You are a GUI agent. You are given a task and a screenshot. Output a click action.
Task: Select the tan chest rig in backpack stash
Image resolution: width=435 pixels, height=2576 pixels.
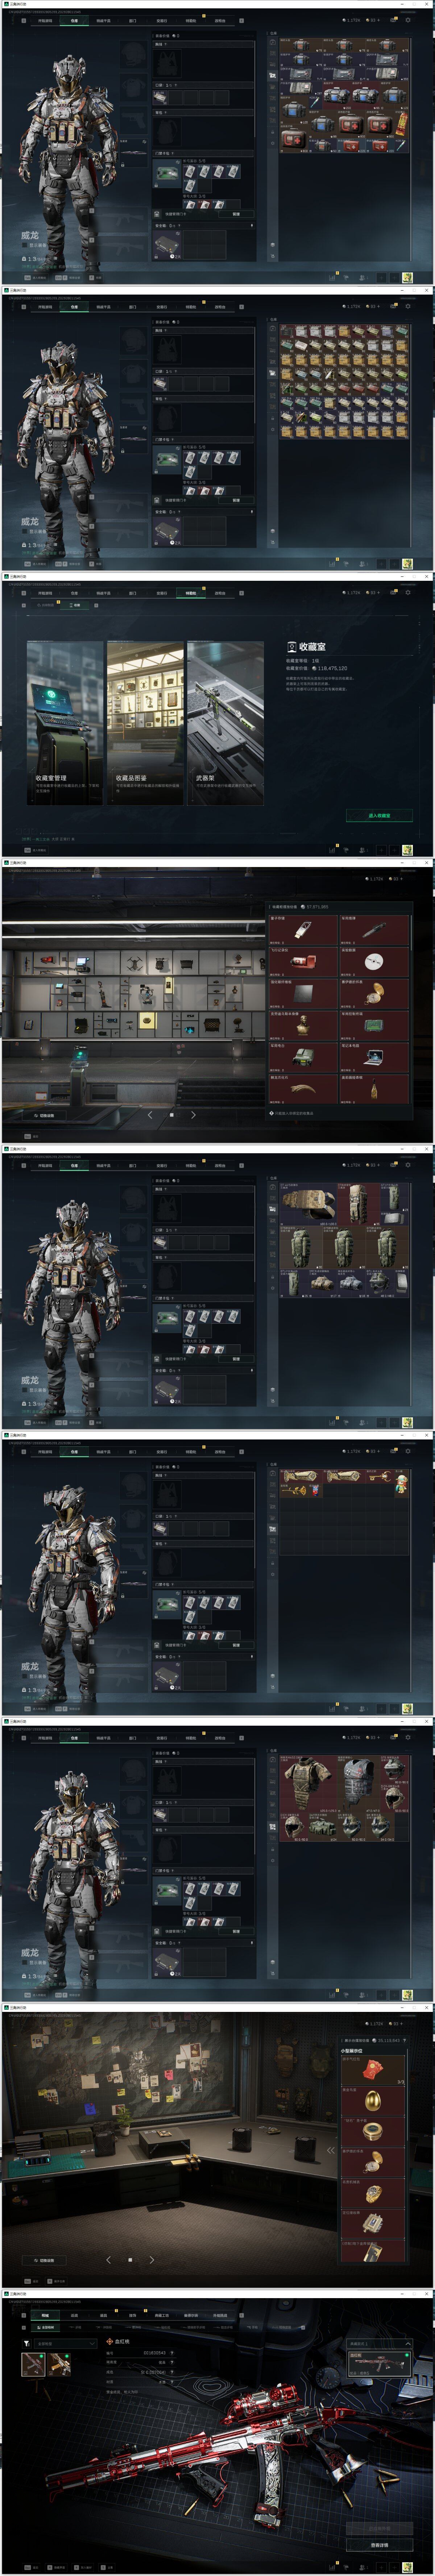point(308,1204)
